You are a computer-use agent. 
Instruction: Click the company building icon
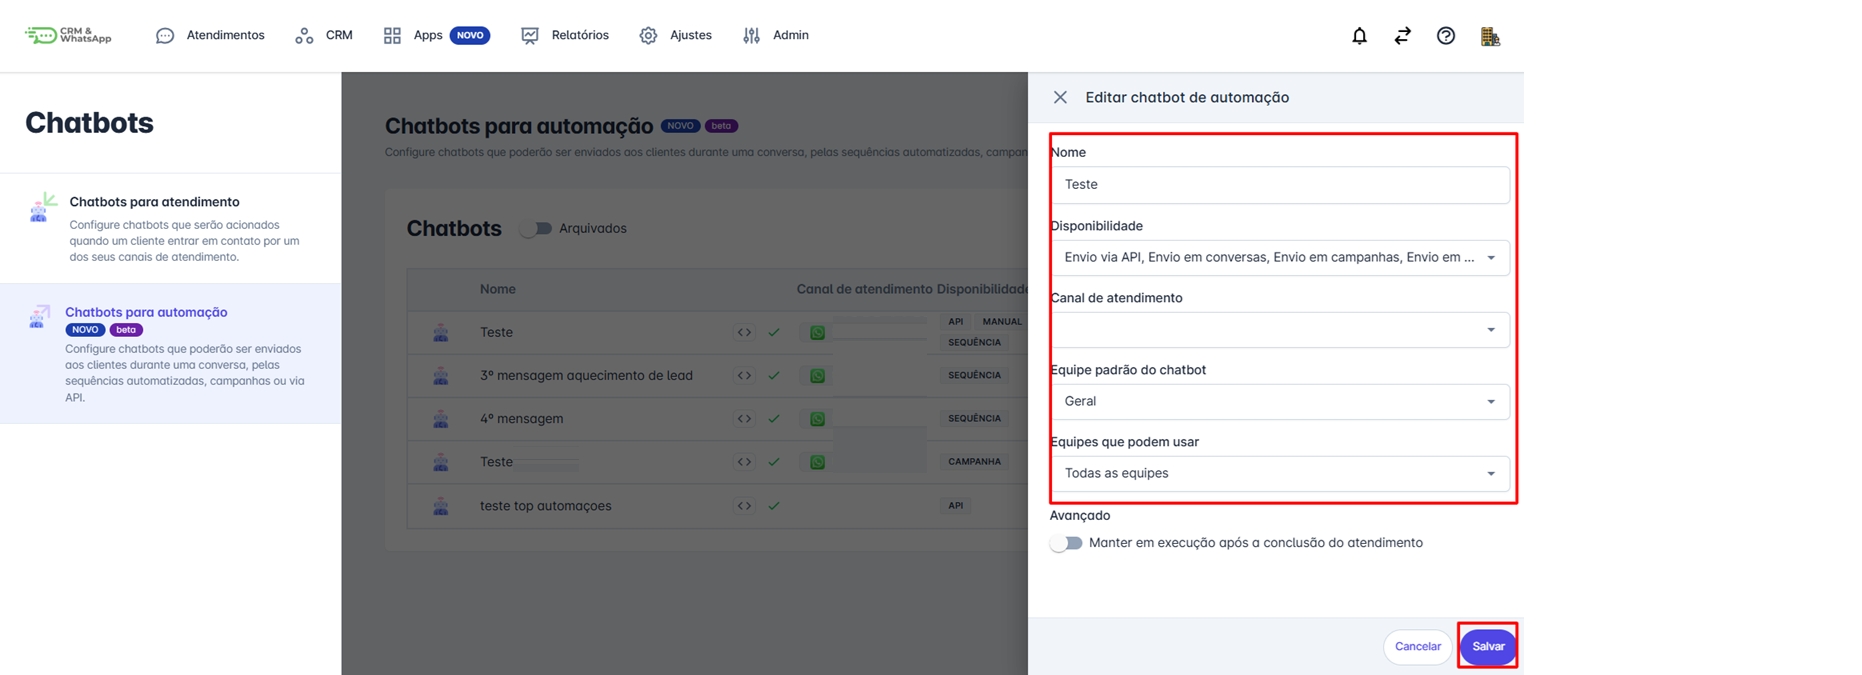click(1490, 36)
